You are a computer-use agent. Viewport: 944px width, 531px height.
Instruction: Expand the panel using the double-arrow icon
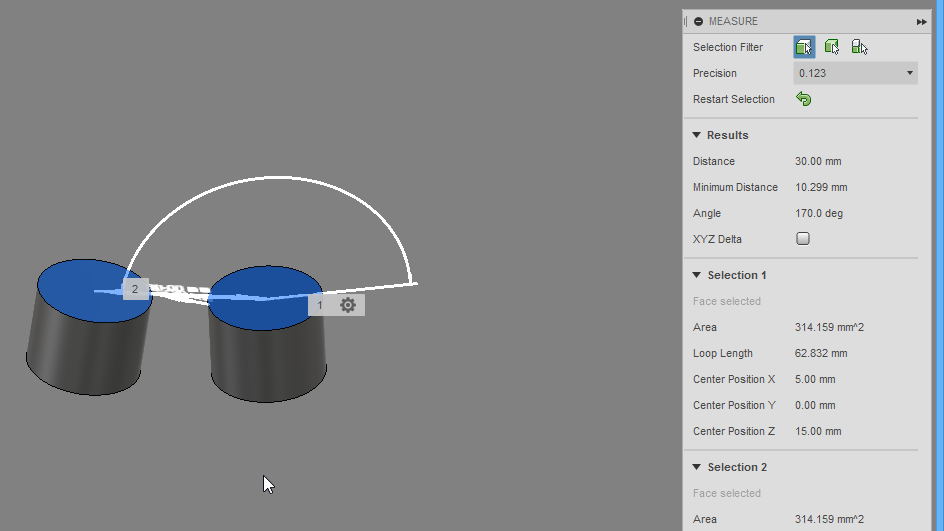click(921, 22)
